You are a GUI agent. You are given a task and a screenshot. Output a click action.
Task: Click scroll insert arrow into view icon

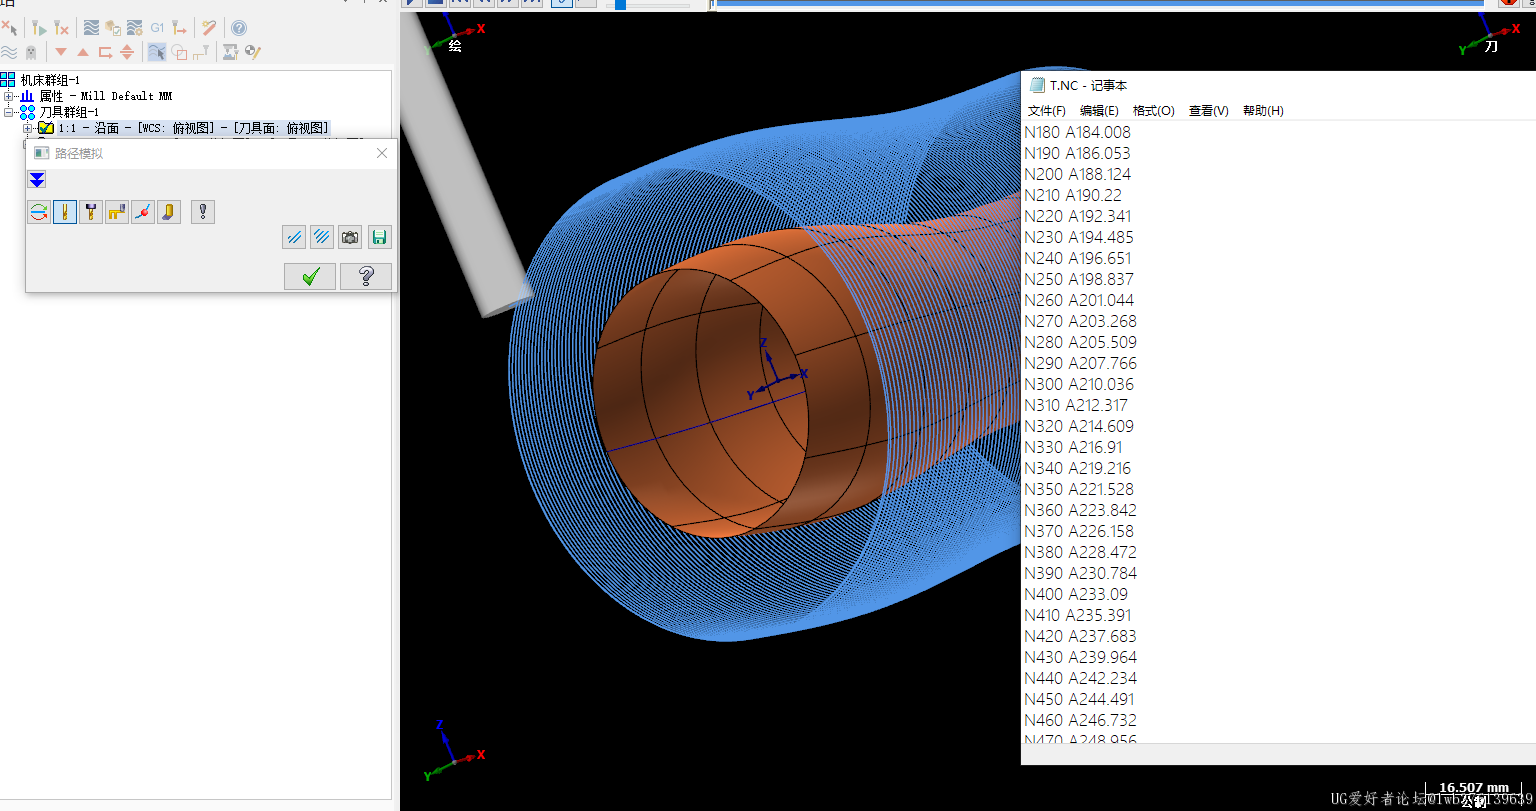(127, 52)
